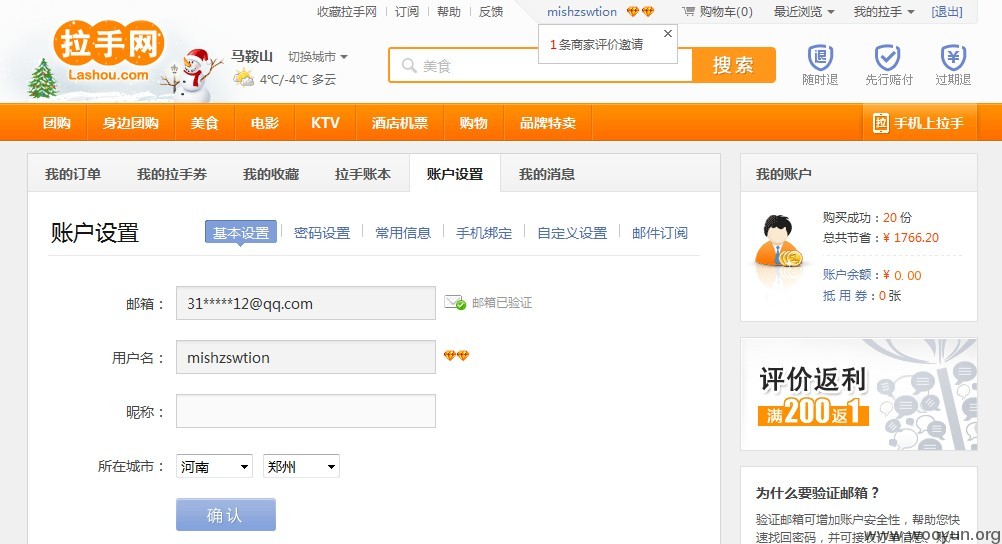Open the 美食 navigation item
This screenshot has width=1002, height=544.
click(x=204, y=123)
